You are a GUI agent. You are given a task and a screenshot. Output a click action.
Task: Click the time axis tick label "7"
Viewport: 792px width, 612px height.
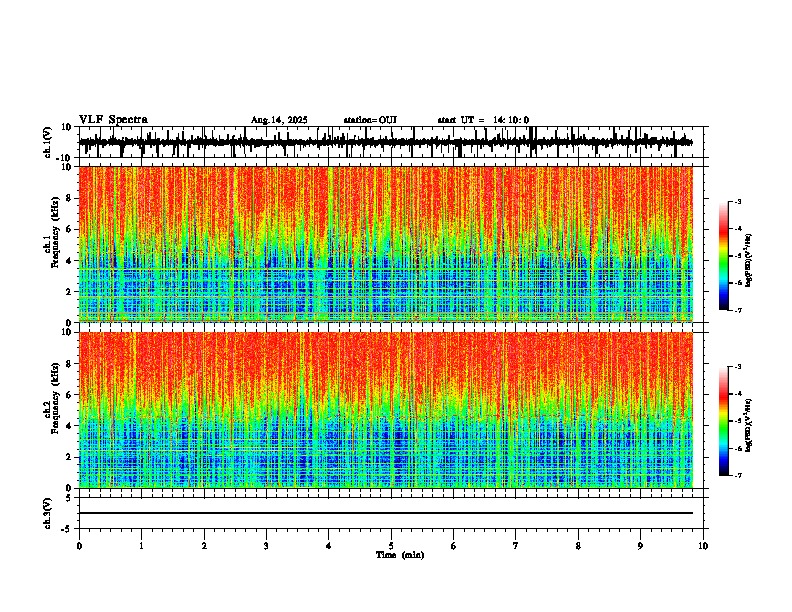(516, 546)
